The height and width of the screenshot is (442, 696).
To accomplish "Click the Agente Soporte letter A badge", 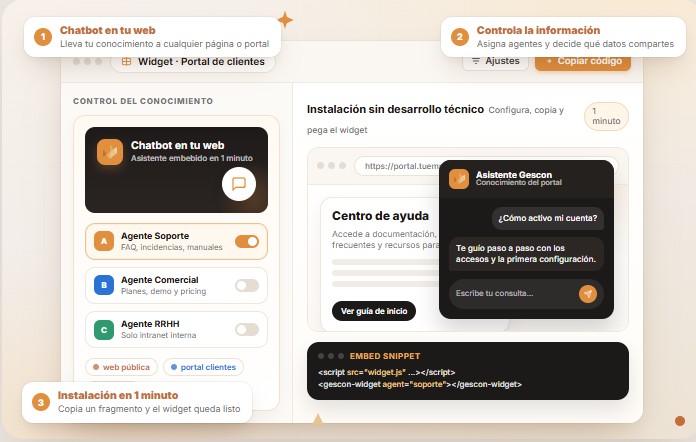I will click(x=103, y=241).
